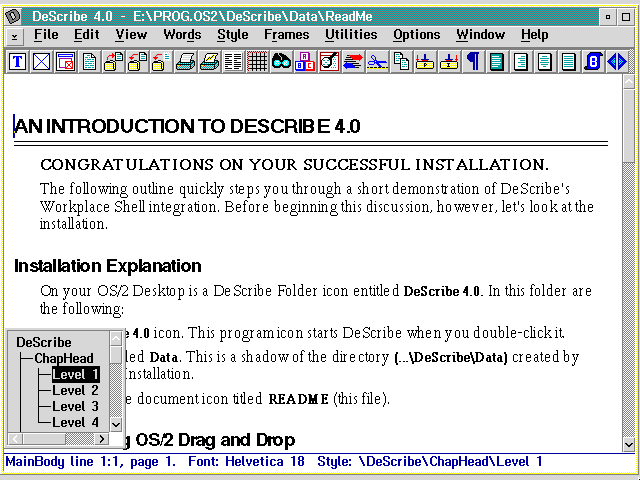Click the scissors cut icon
This screenshot has width=640, height=480.
tap(377, 62)
